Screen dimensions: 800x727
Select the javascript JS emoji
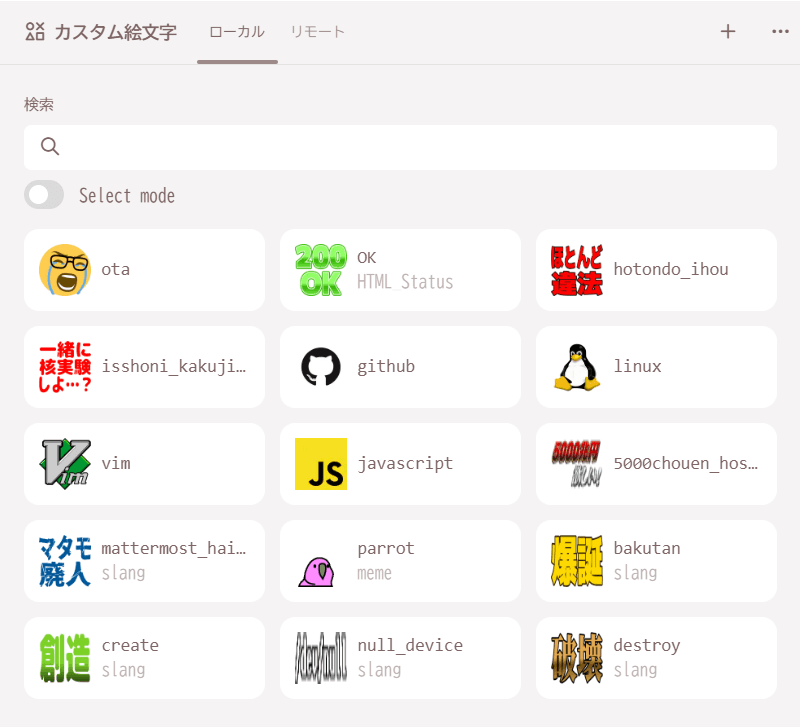tap(400, 464)
